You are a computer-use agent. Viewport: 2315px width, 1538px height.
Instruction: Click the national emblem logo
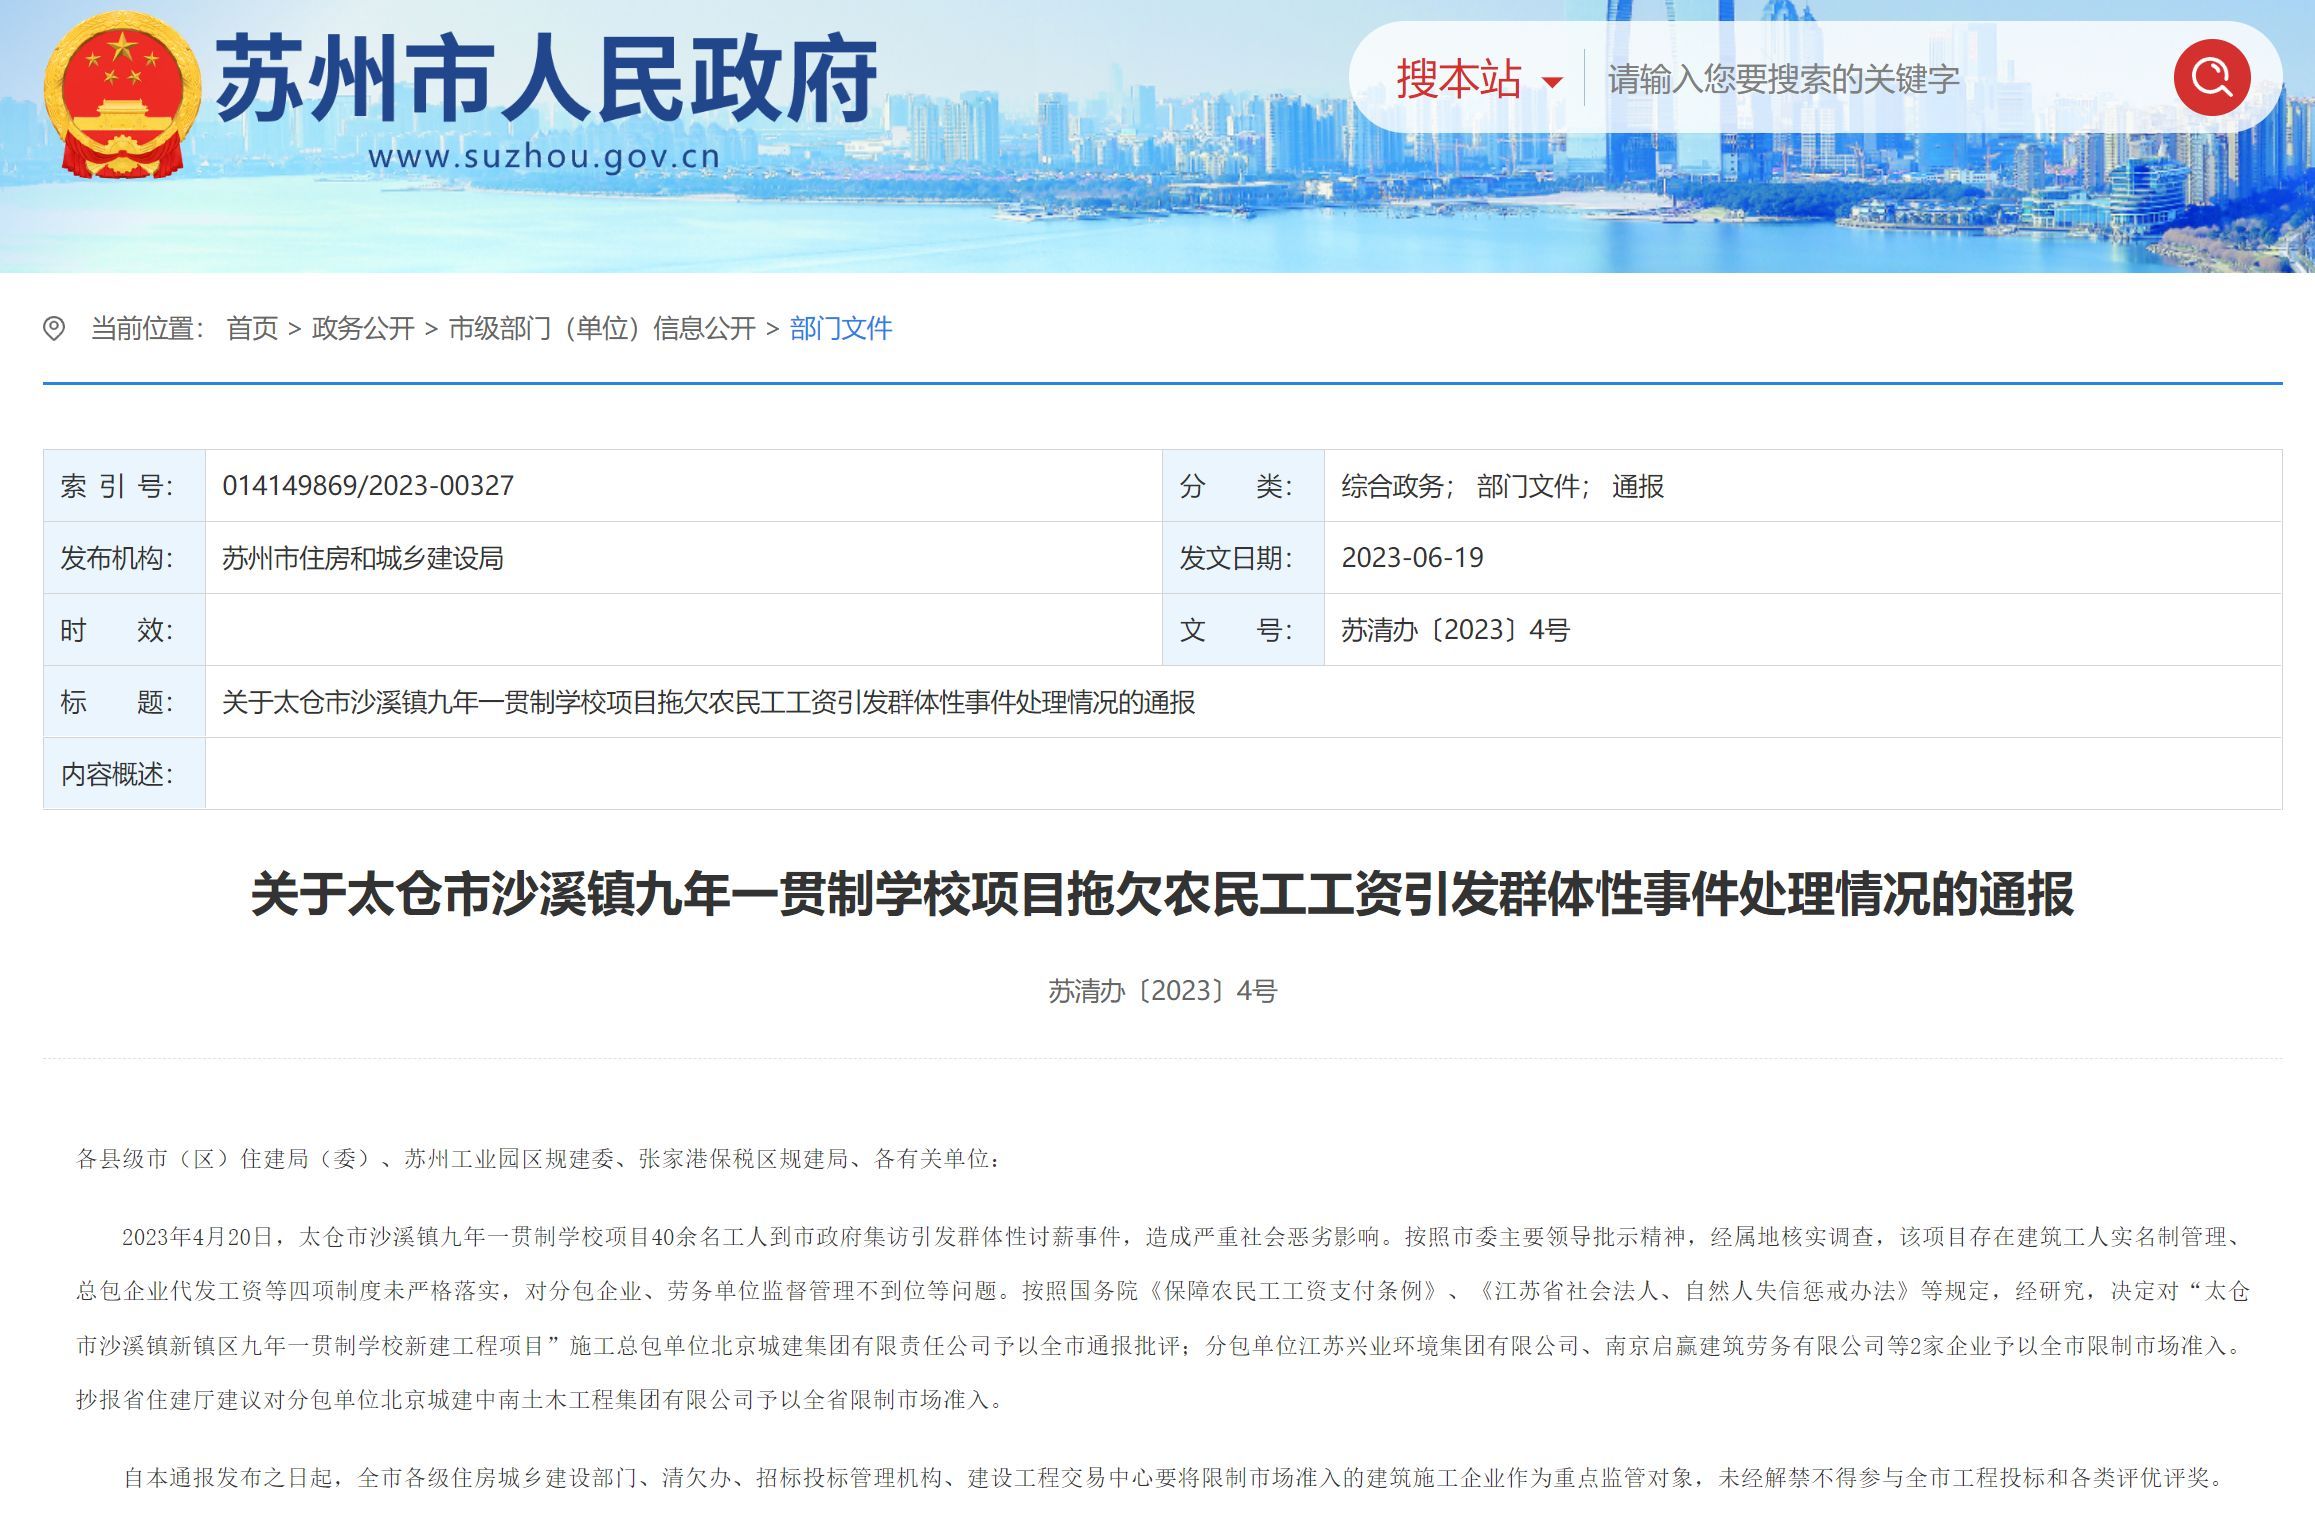121,95
